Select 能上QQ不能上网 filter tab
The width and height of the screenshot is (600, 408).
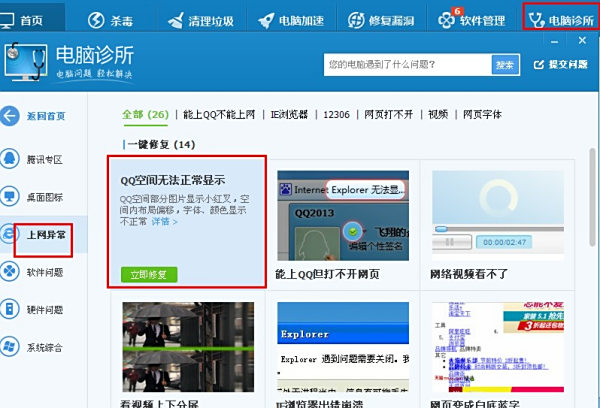tap(219, 114)
